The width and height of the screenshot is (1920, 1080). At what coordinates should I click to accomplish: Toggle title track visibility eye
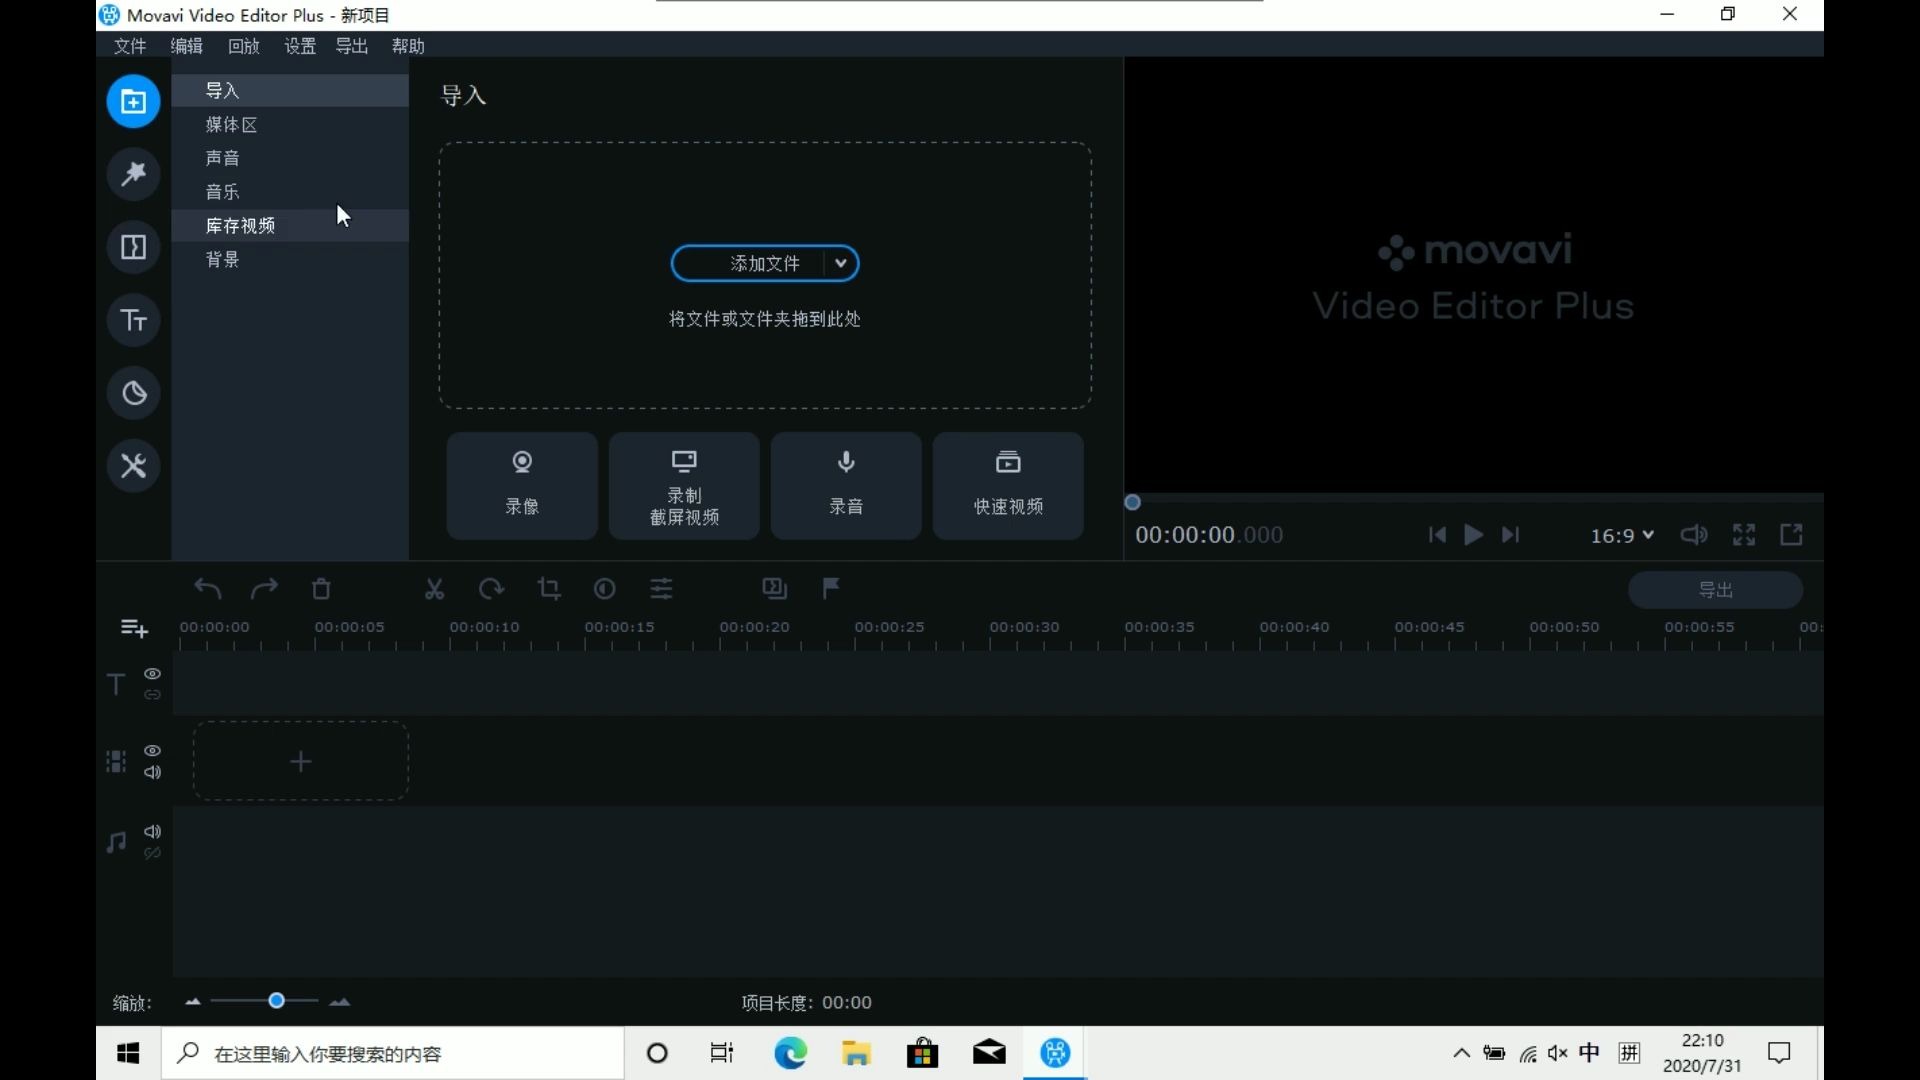pyautogui.click(x=152, y=674)
